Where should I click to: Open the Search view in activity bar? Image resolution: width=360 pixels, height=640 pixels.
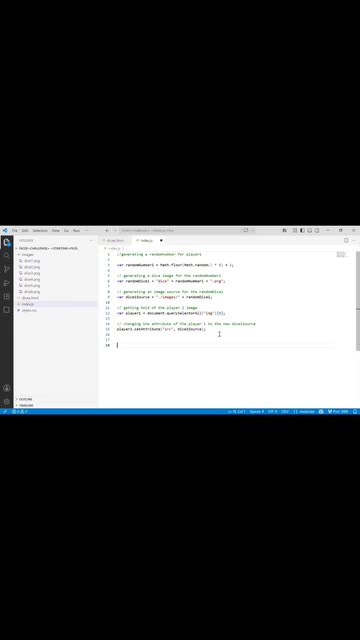[7, 256]
